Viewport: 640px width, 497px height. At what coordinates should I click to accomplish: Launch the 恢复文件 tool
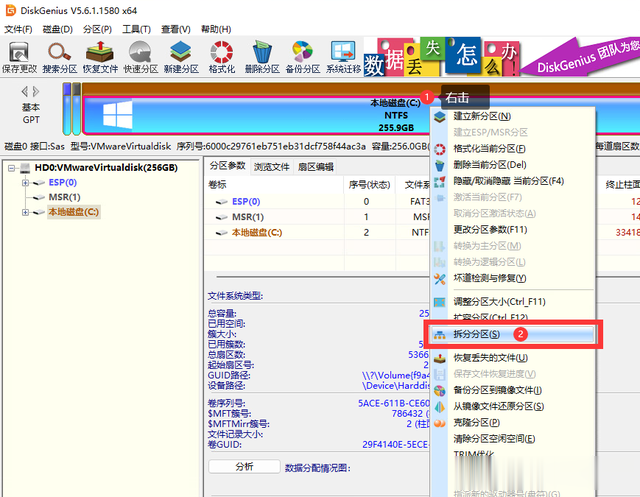(100, 57)
